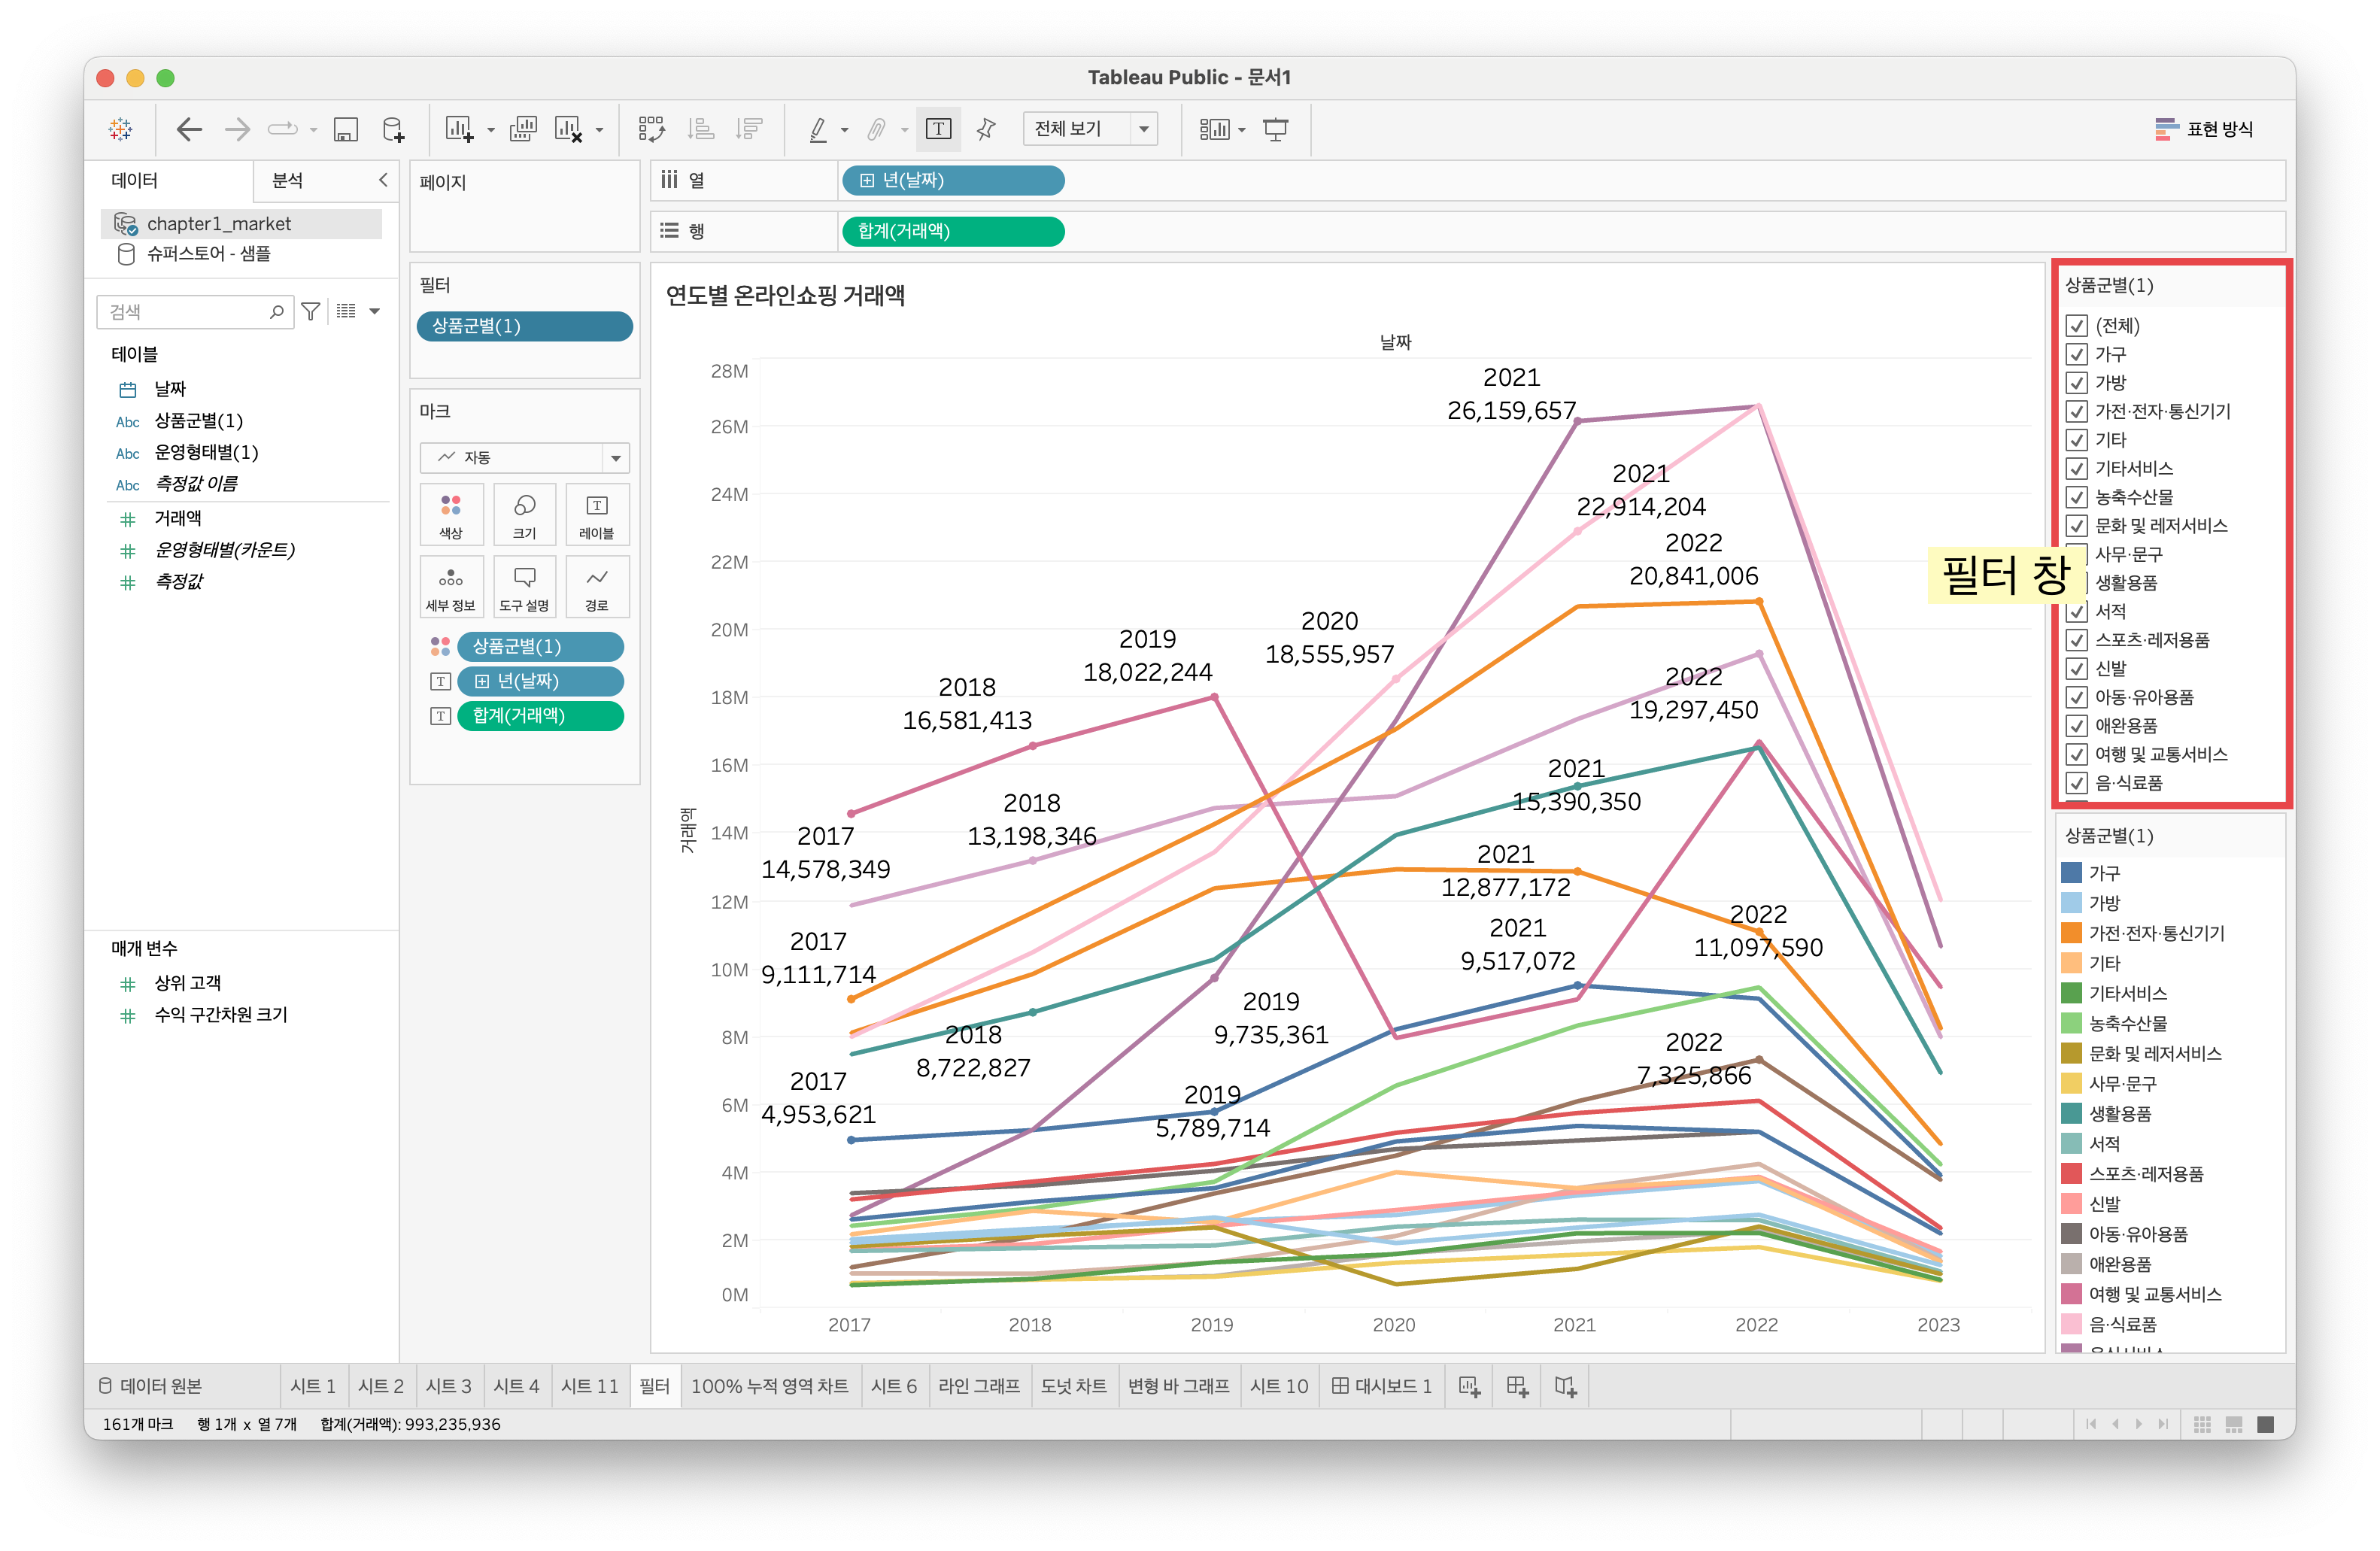Add a new data source
The height and width of the screenshot is (1551, 2380).
[x=393, y=129]
